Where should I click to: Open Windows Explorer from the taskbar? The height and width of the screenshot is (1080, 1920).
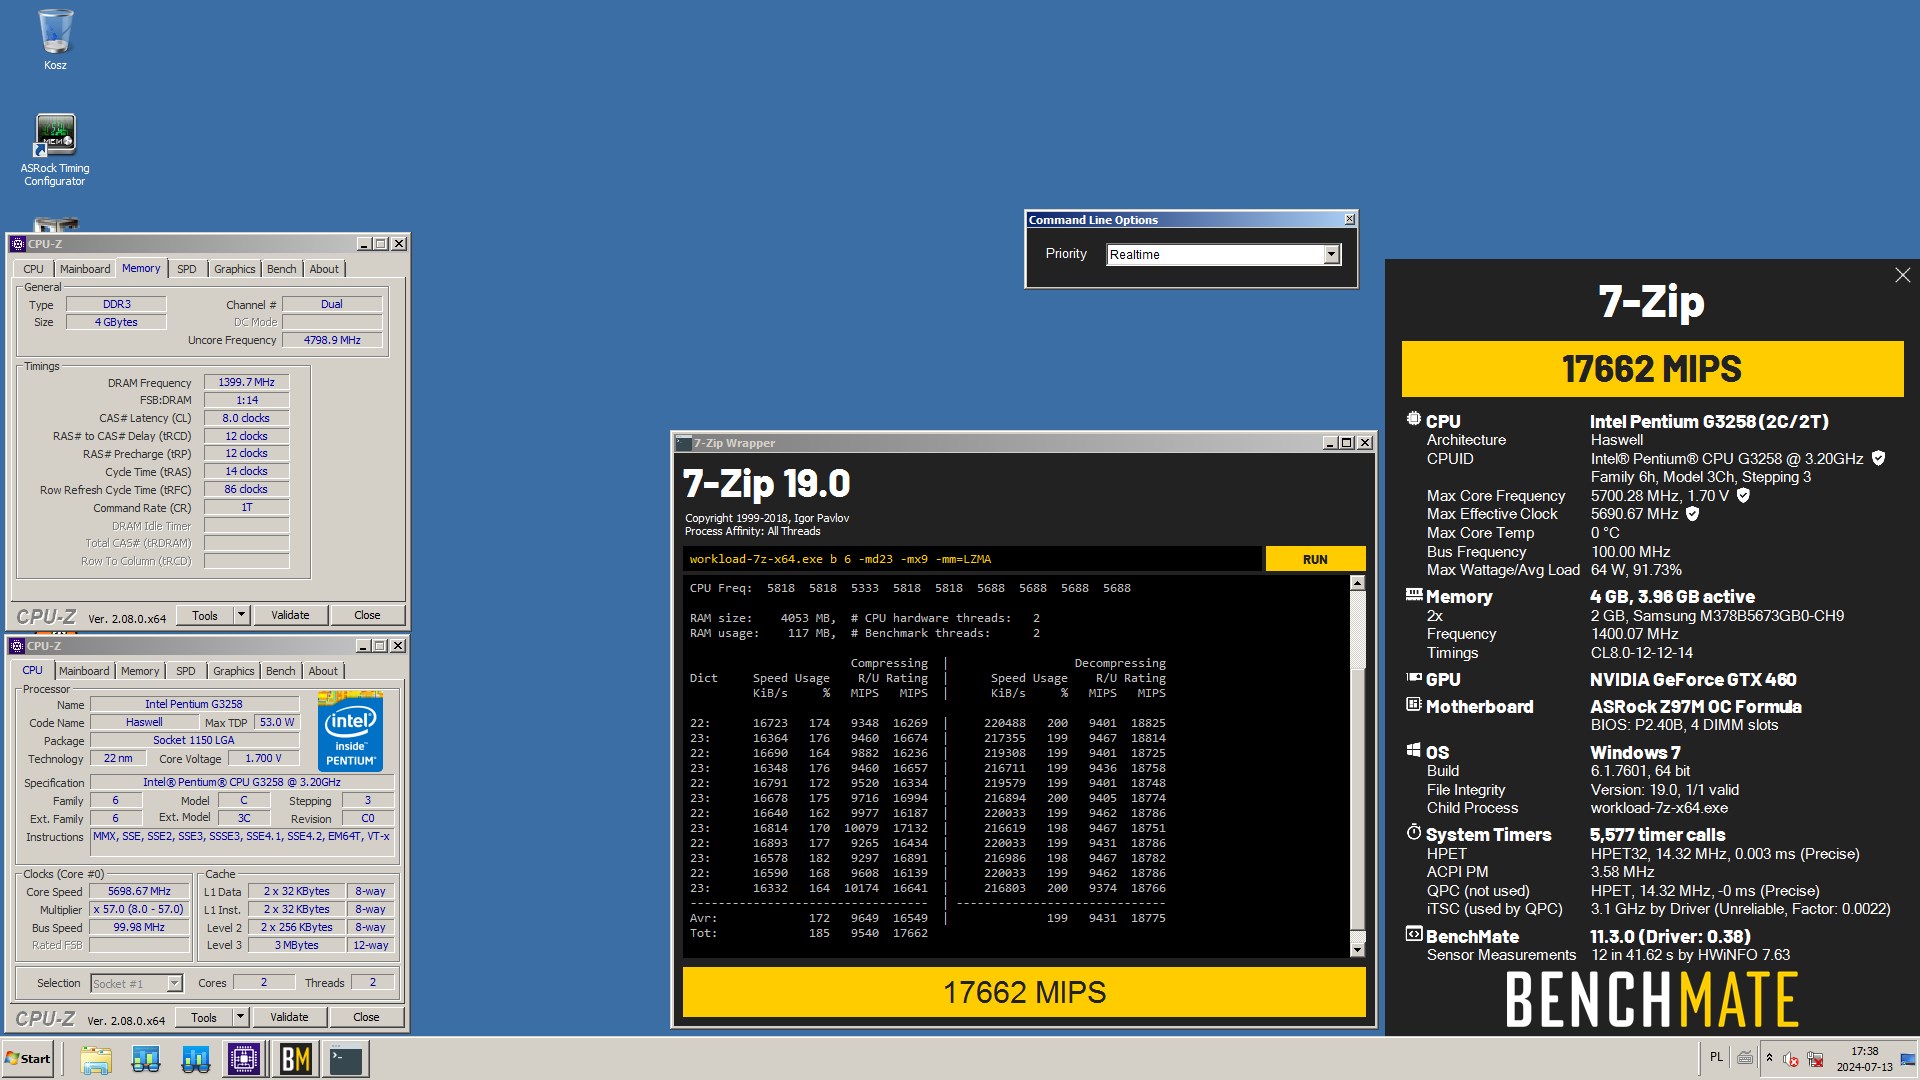pyautogui.click(x=96, y=1059)
